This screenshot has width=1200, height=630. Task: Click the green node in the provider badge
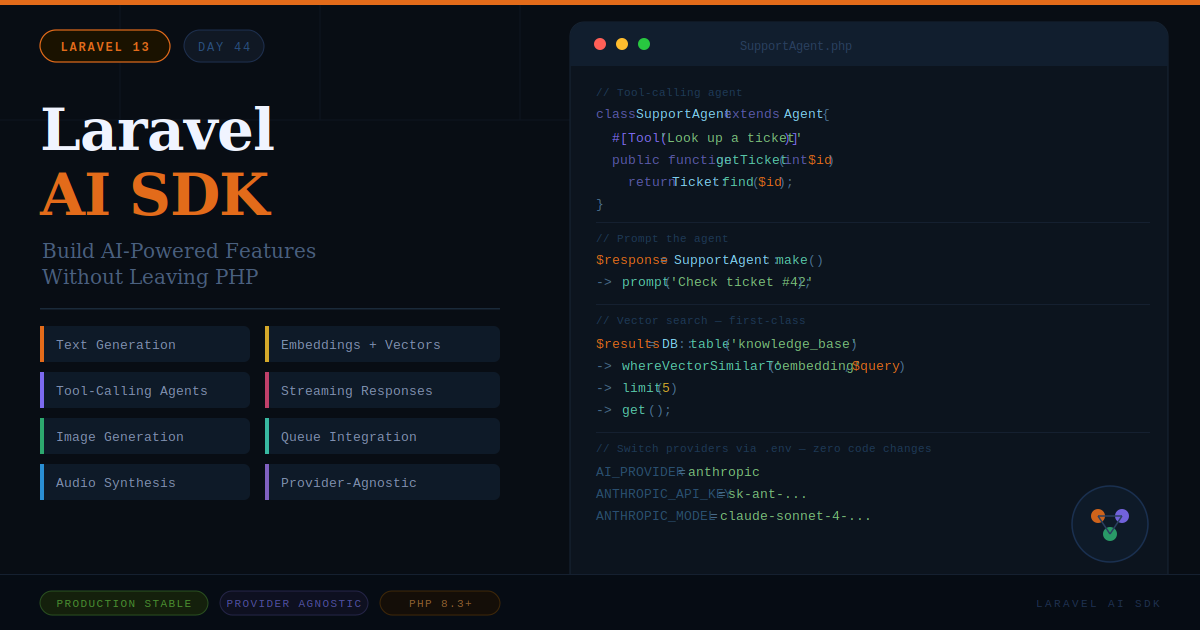pyautogui.click(x=1110, y=534)
